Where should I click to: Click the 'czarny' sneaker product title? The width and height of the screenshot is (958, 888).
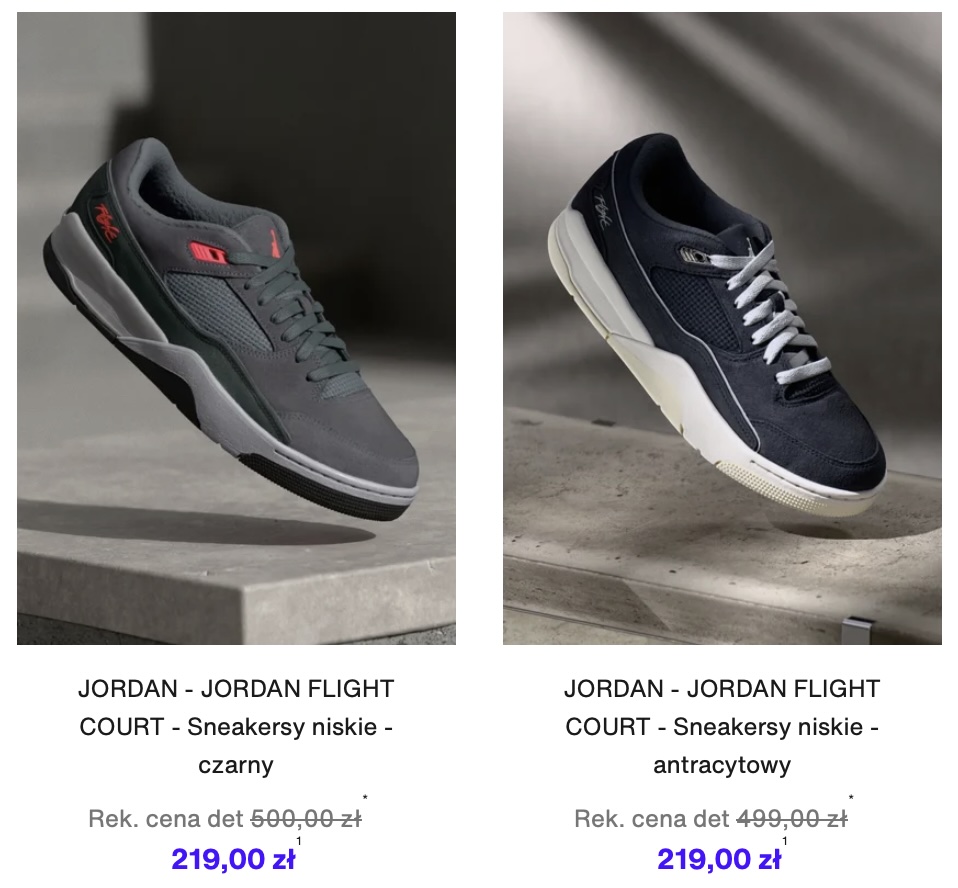[x=236, y=727]
